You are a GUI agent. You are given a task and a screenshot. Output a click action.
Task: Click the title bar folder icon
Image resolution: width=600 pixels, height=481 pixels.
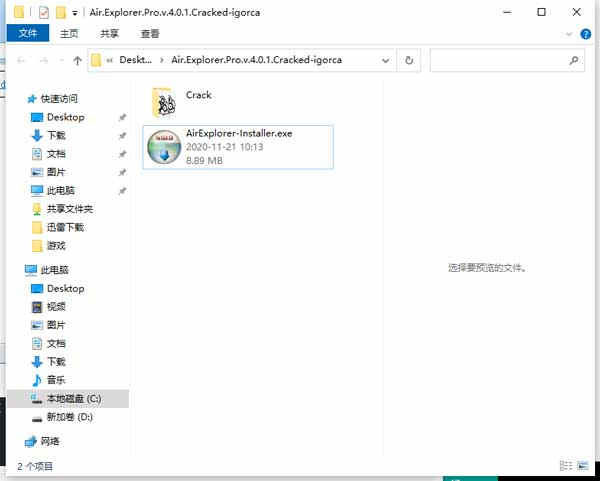(19, 12)
